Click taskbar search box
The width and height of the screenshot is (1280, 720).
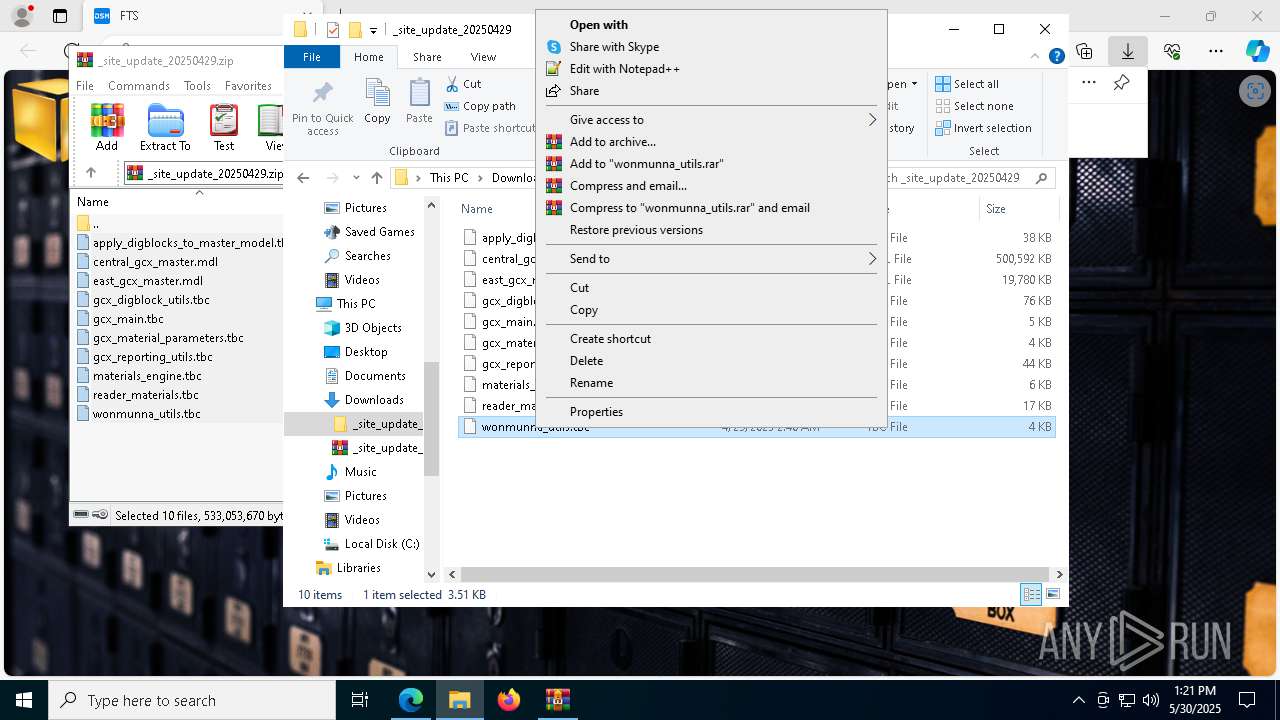192,700
